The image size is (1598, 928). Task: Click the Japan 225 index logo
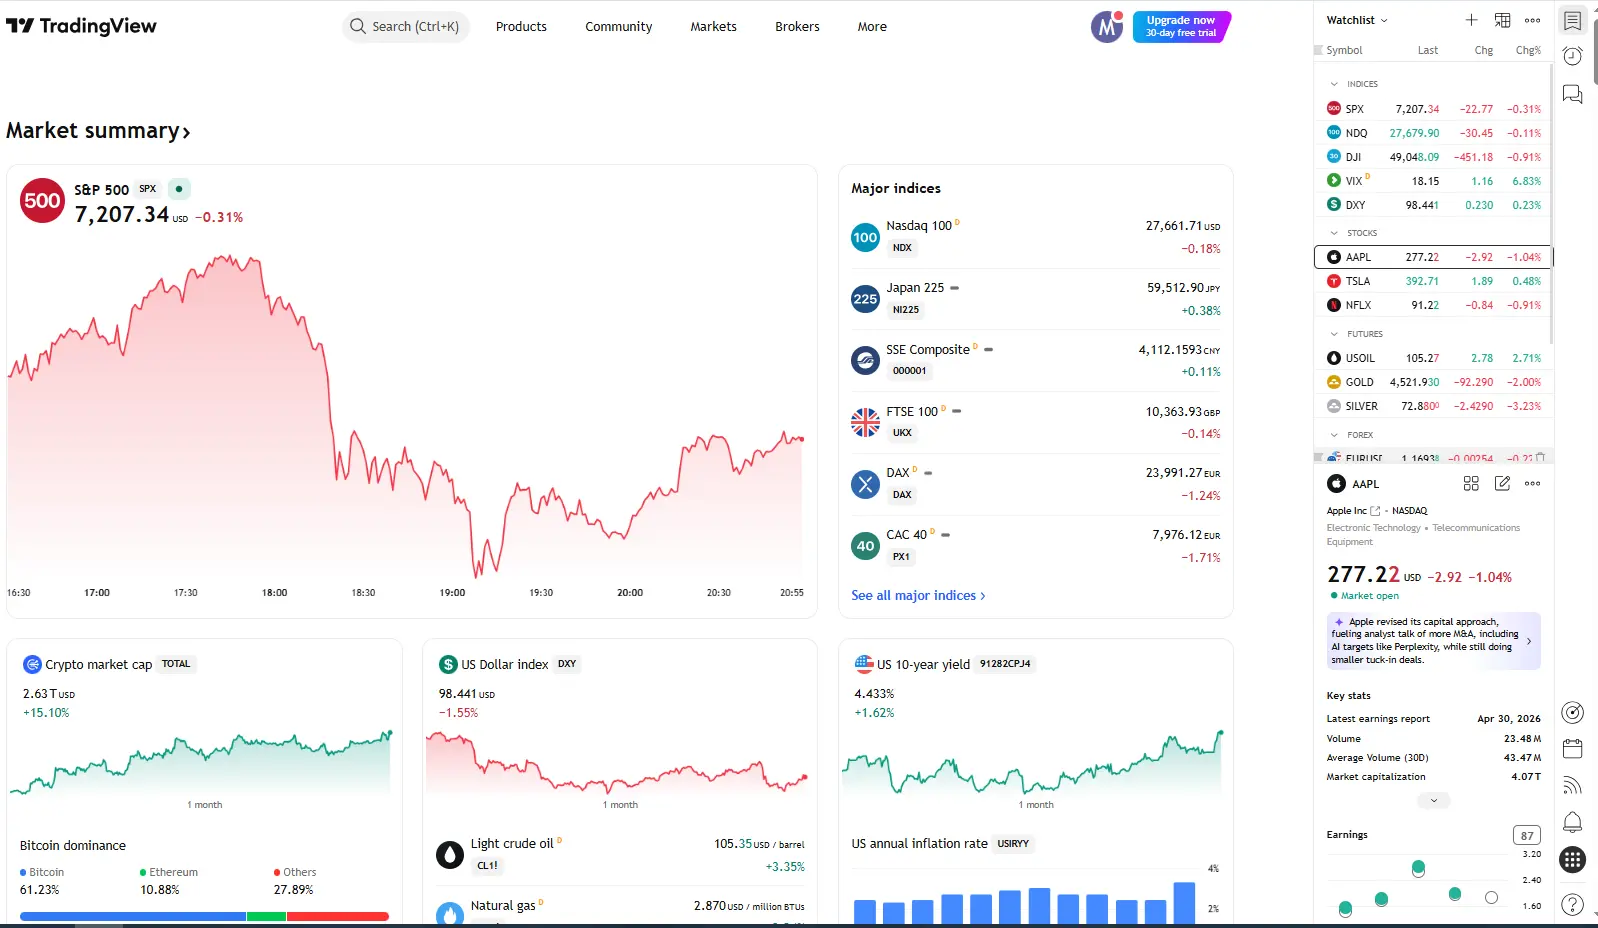[865, 299]
